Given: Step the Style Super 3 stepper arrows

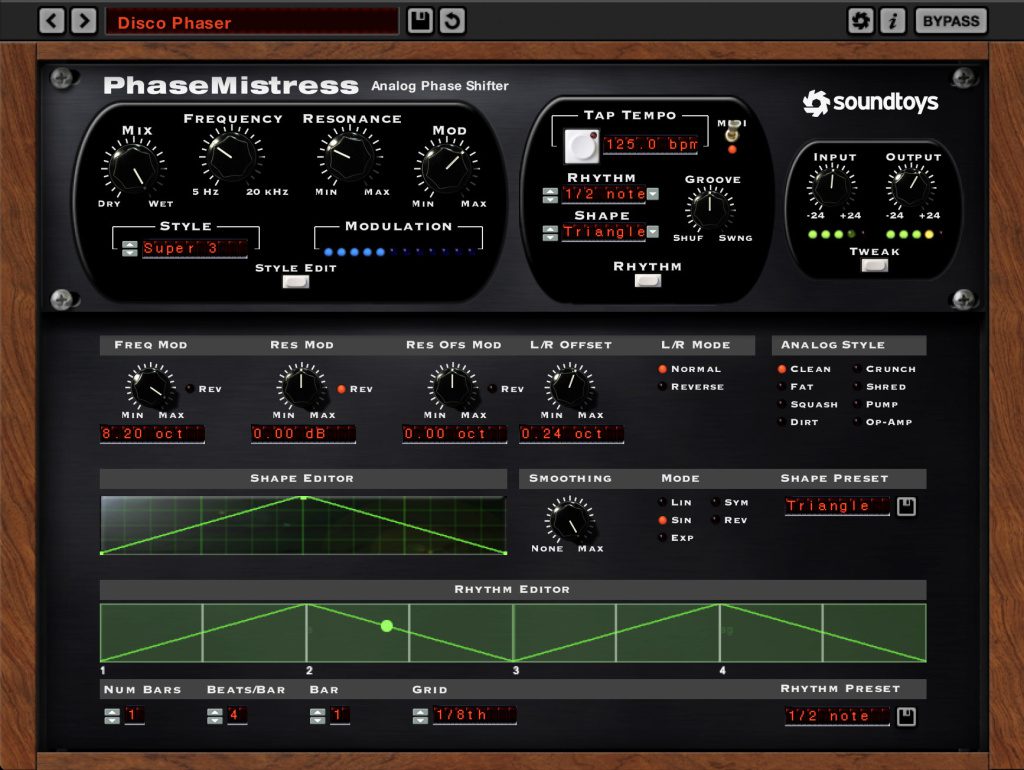Looking at the screenshot, I should coord(129,249).
